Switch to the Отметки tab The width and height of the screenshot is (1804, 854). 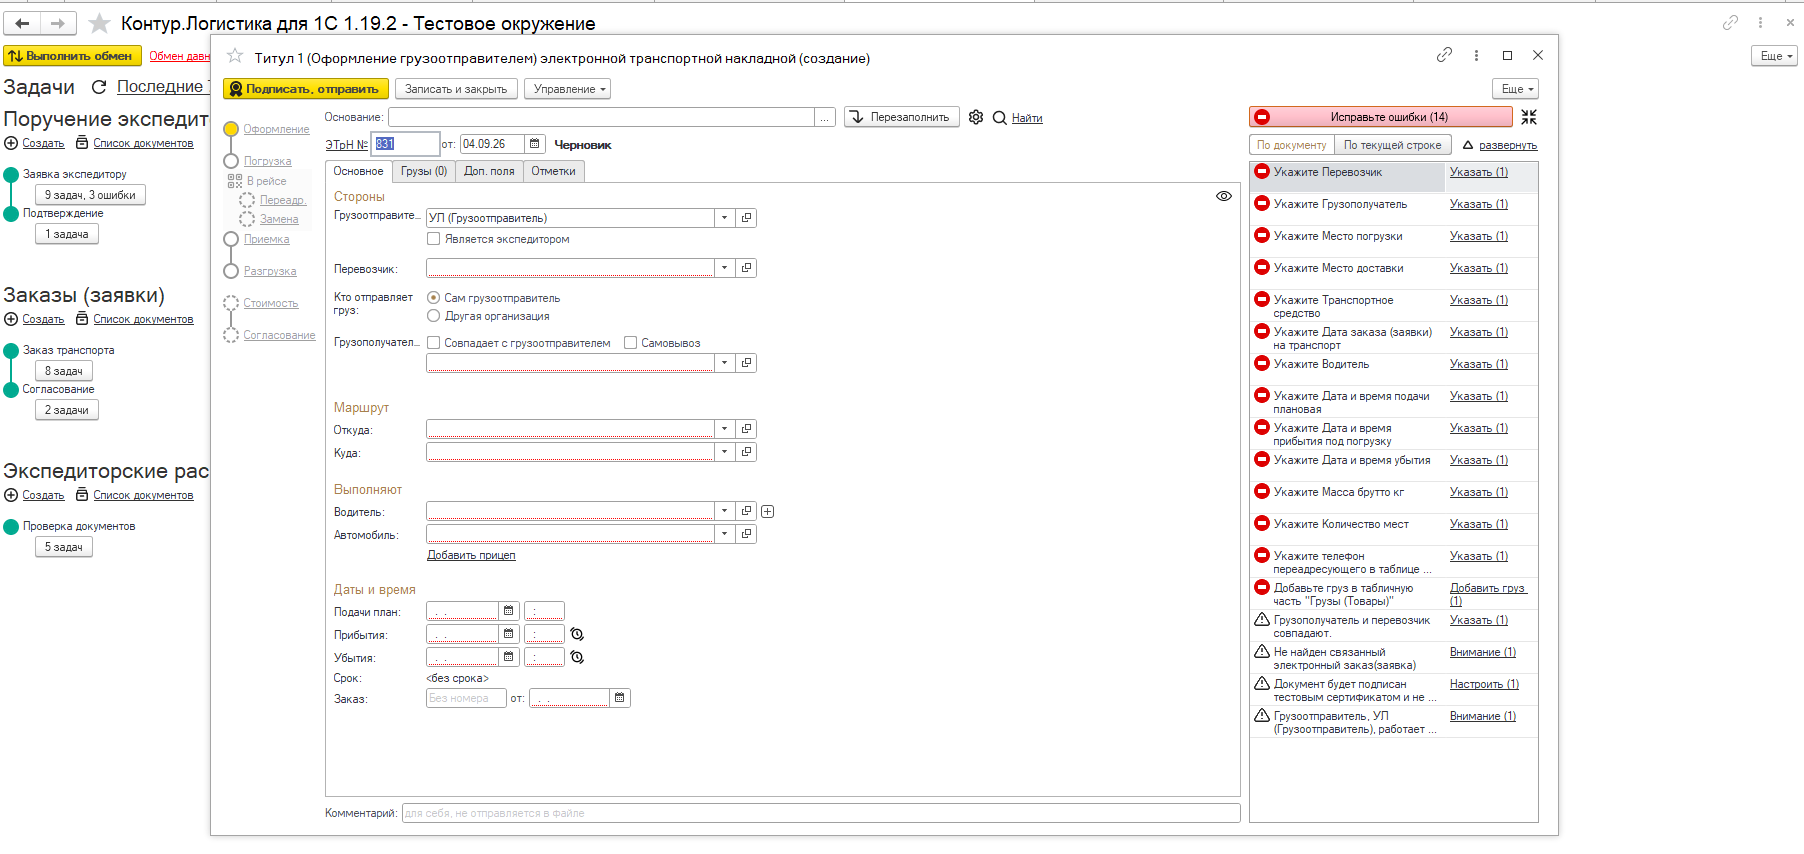(x=553, y=171)
